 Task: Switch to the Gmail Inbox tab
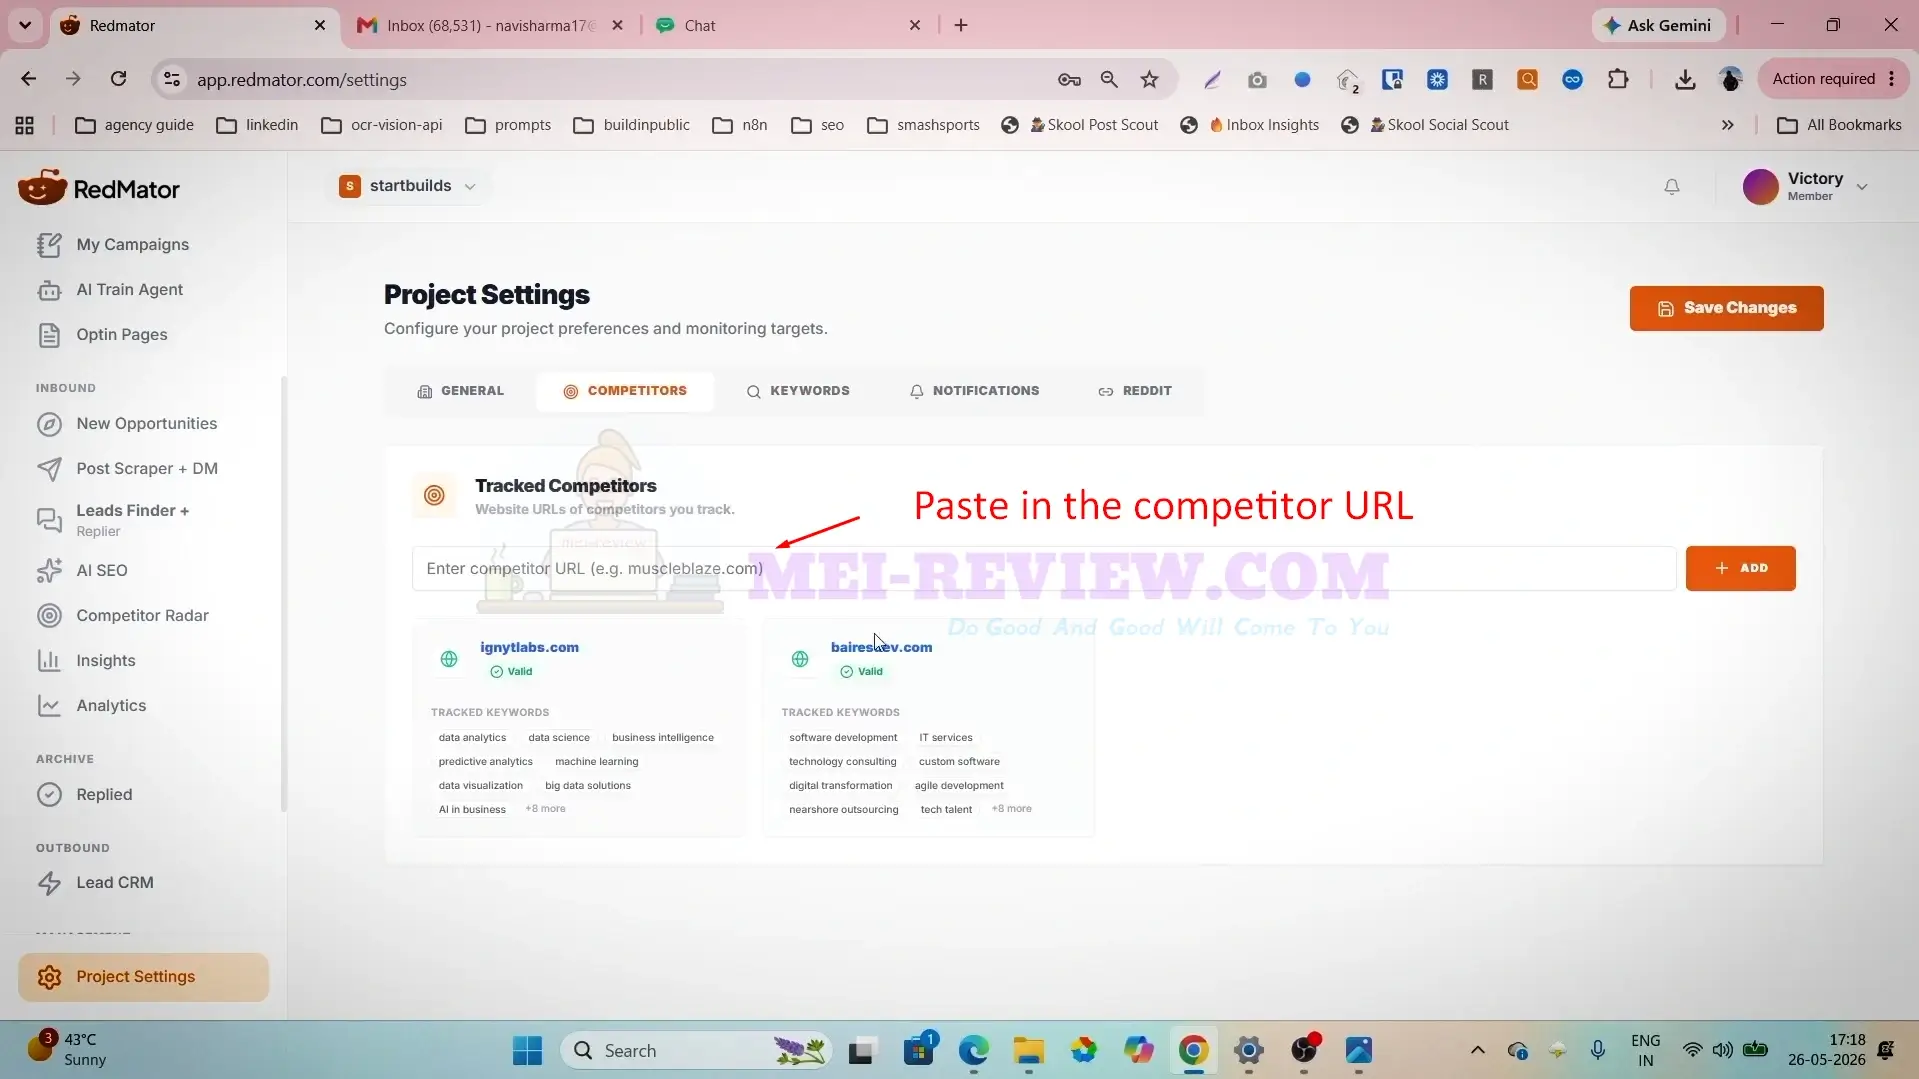coord(490,25)
